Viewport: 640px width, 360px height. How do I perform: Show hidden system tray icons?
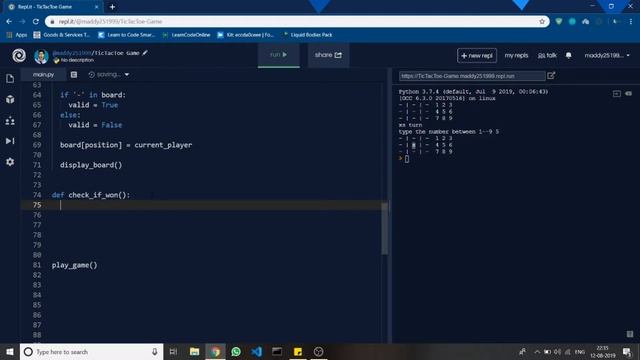pyautogui.click(x=537, y=351)
